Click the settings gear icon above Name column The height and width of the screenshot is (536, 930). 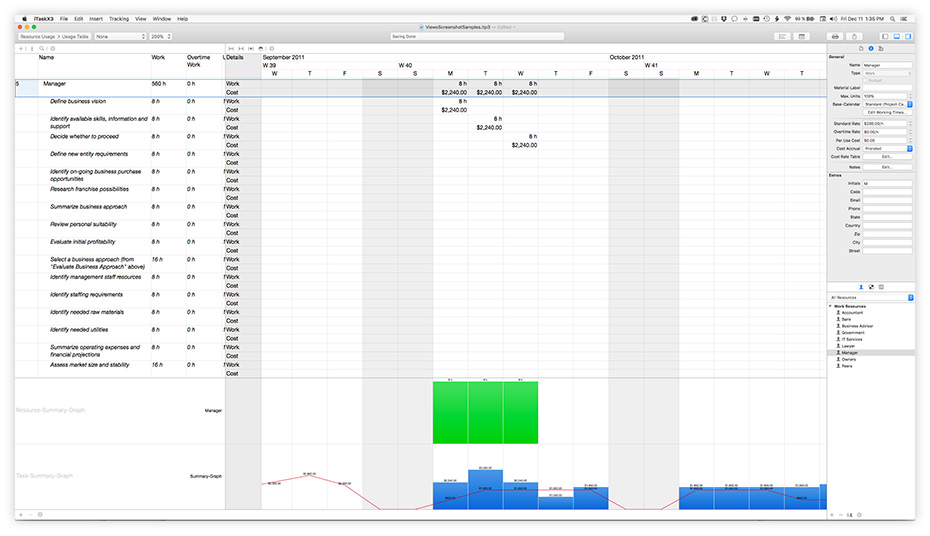[53, 49]
